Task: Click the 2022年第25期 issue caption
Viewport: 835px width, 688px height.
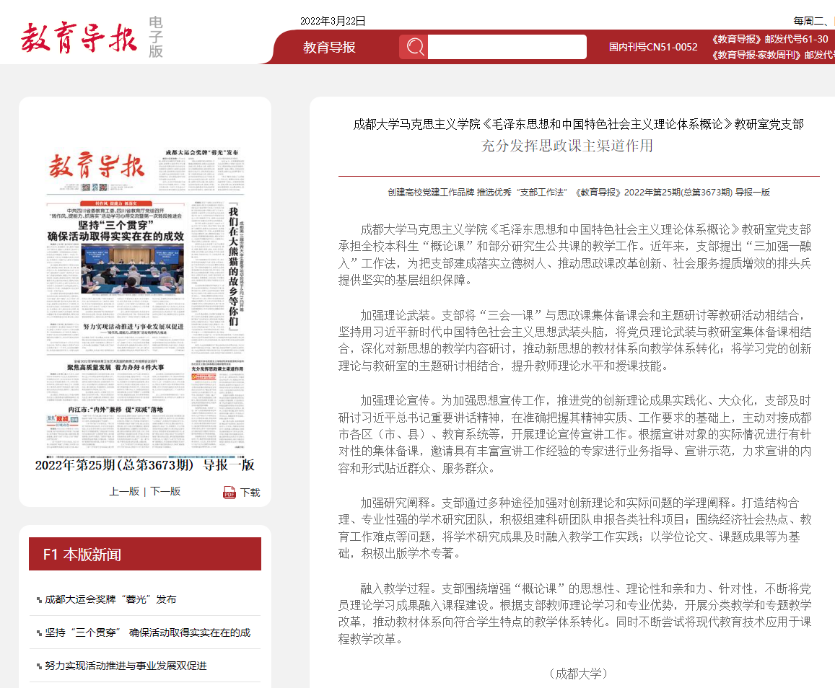Action: (x=145, y=465)
